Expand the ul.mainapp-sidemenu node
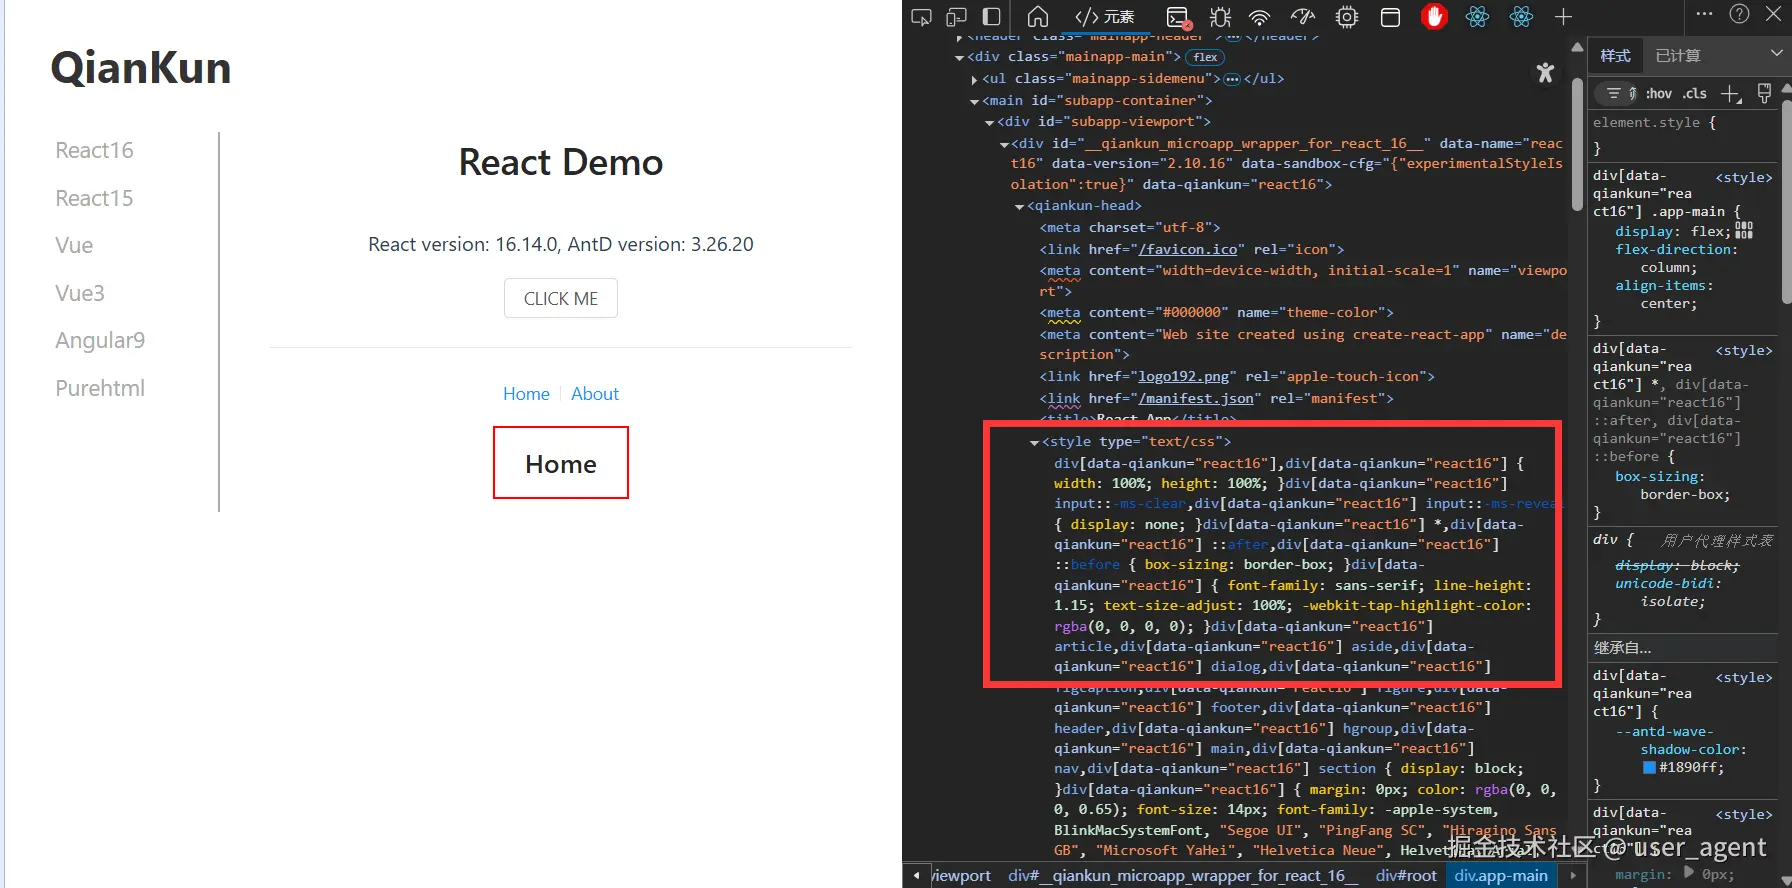The image size is (1792, 888). point(975,79)
